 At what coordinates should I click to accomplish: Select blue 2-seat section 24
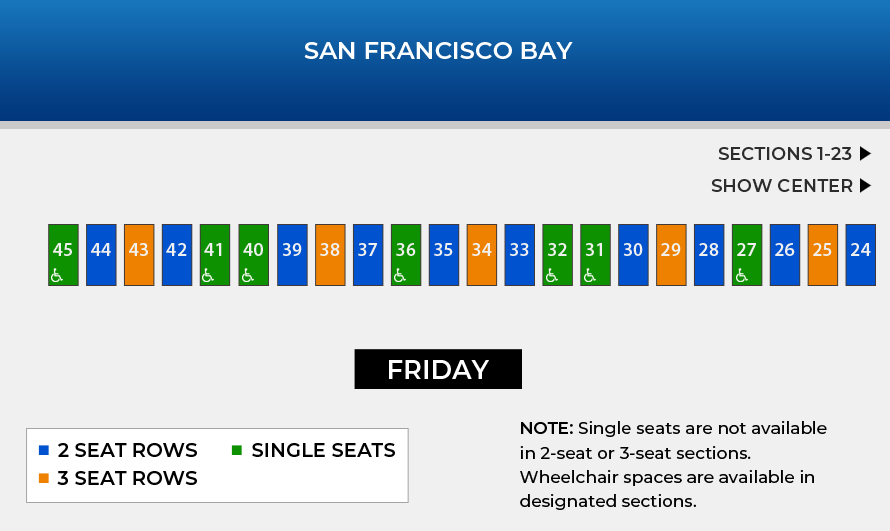(x=860, y=255)
